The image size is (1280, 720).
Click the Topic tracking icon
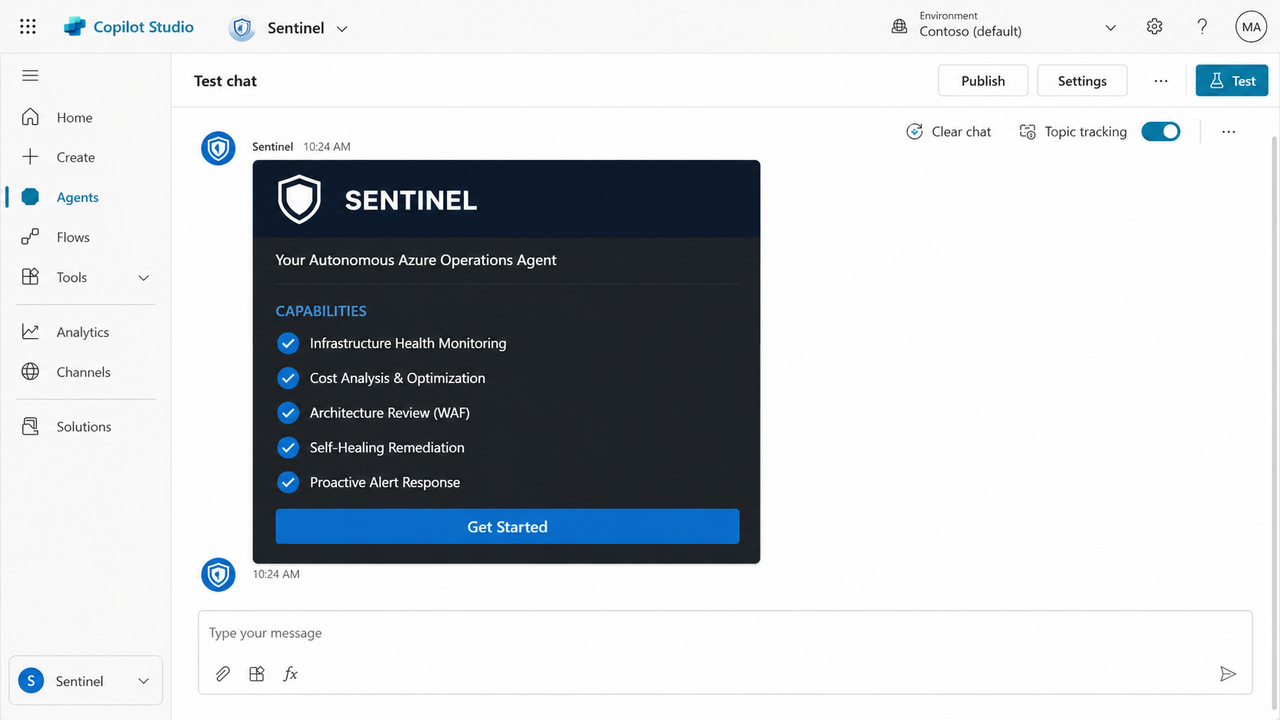(1027, 132)
